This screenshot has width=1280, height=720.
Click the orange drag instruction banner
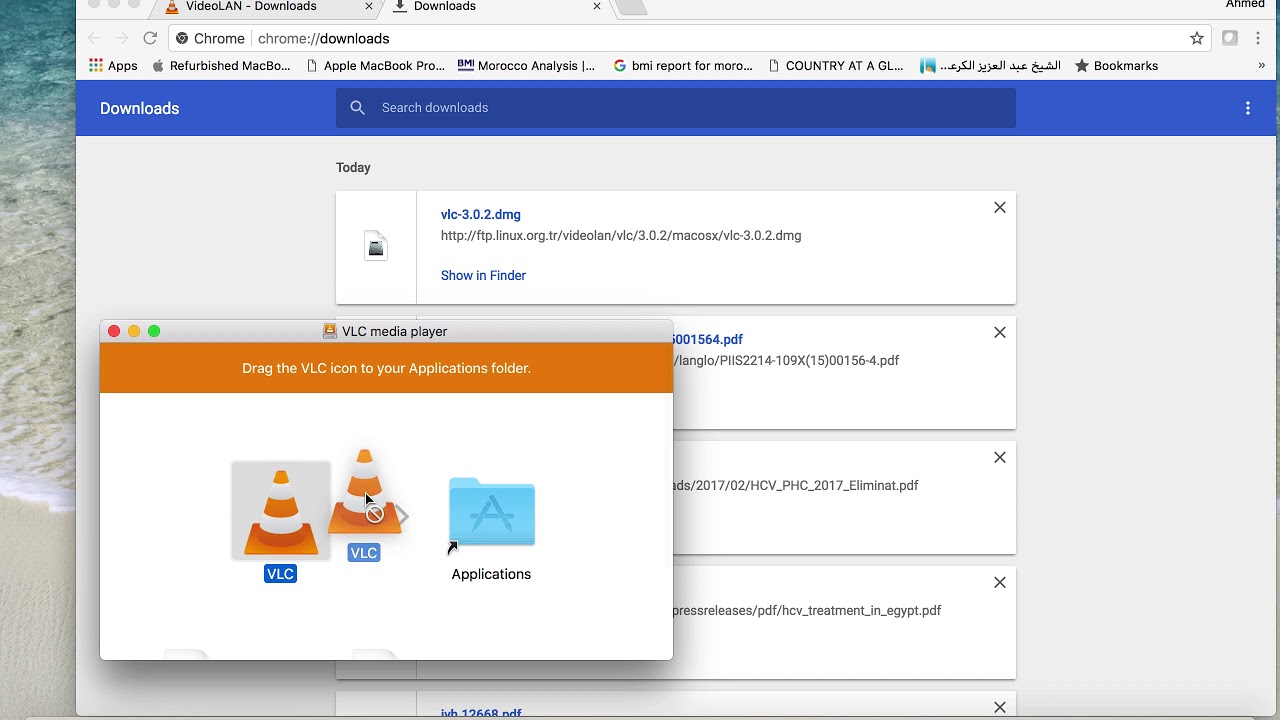pos(386,368)
